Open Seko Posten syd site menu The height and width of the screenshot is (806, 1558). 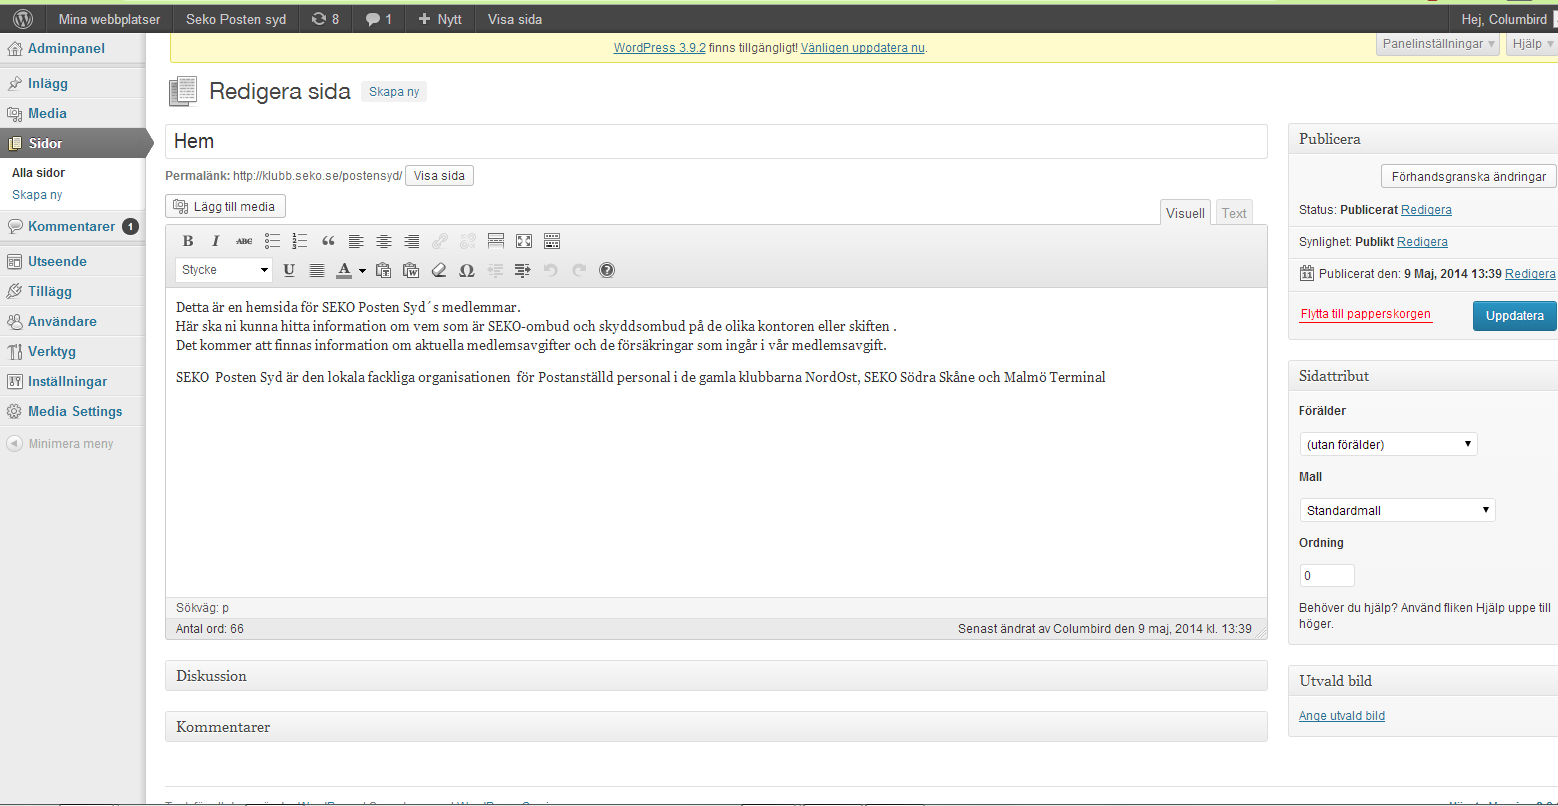(x=236, y=18)
